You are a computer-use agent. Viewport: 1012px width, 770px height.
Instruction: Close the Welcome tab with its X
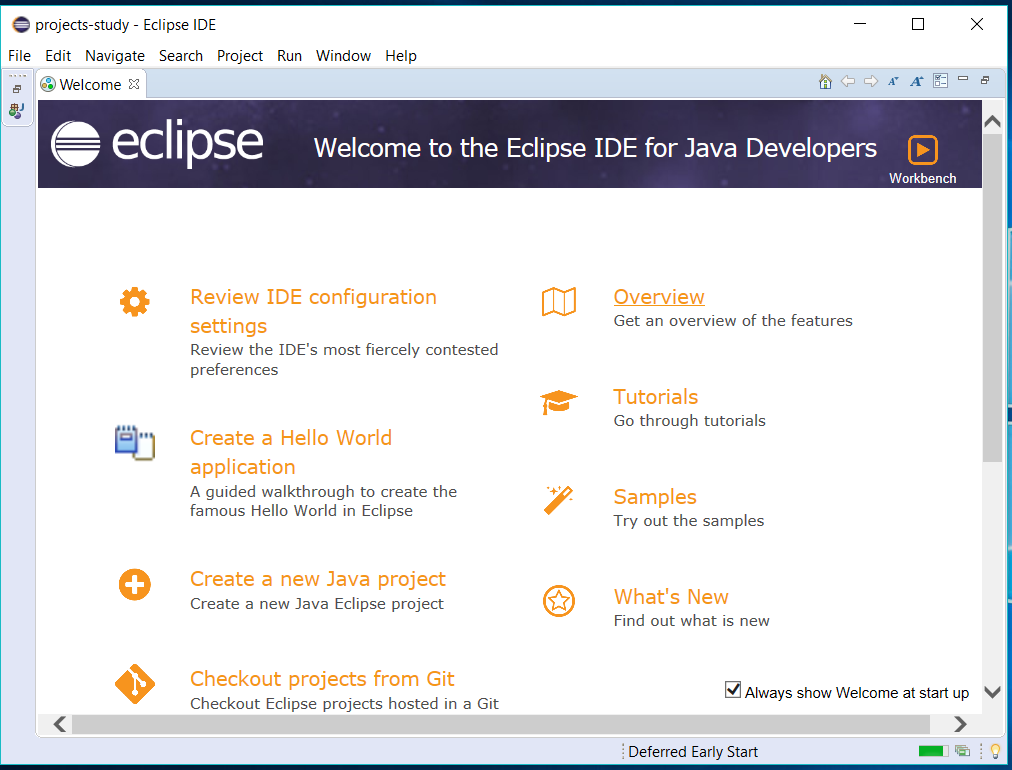point(134,84)
